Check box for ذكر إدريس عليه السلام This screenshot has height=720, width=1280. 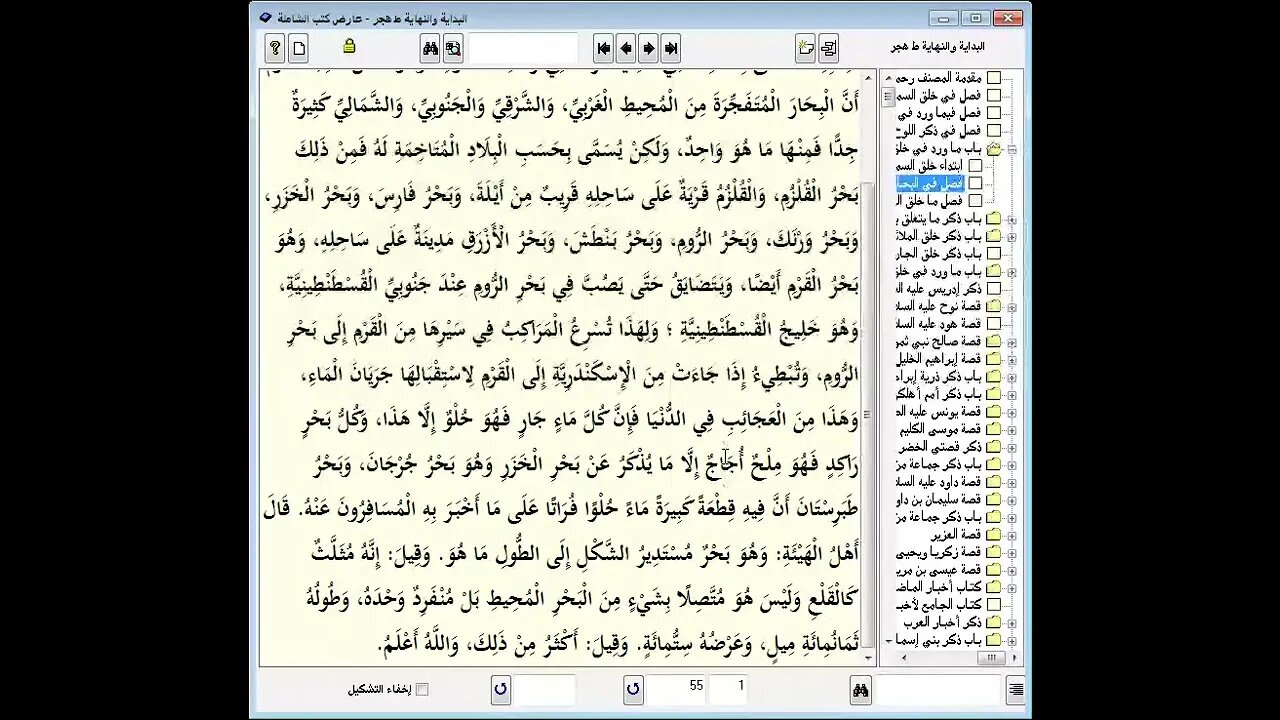994,288
